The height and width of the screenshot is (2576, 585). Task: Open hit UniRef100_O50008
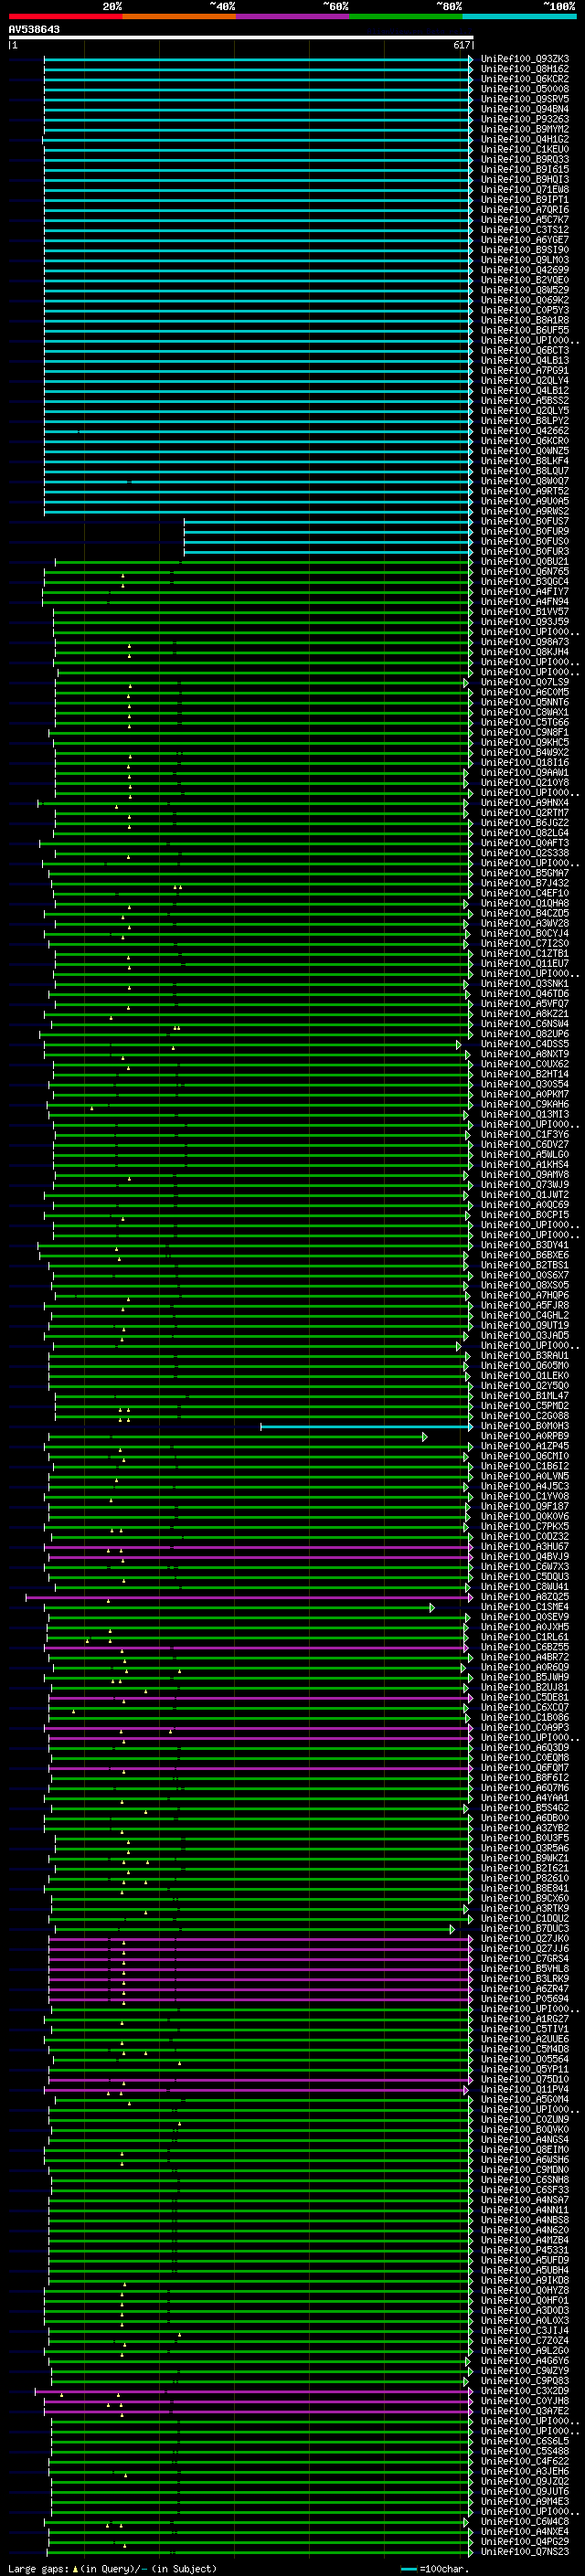(x=525, y=89)
